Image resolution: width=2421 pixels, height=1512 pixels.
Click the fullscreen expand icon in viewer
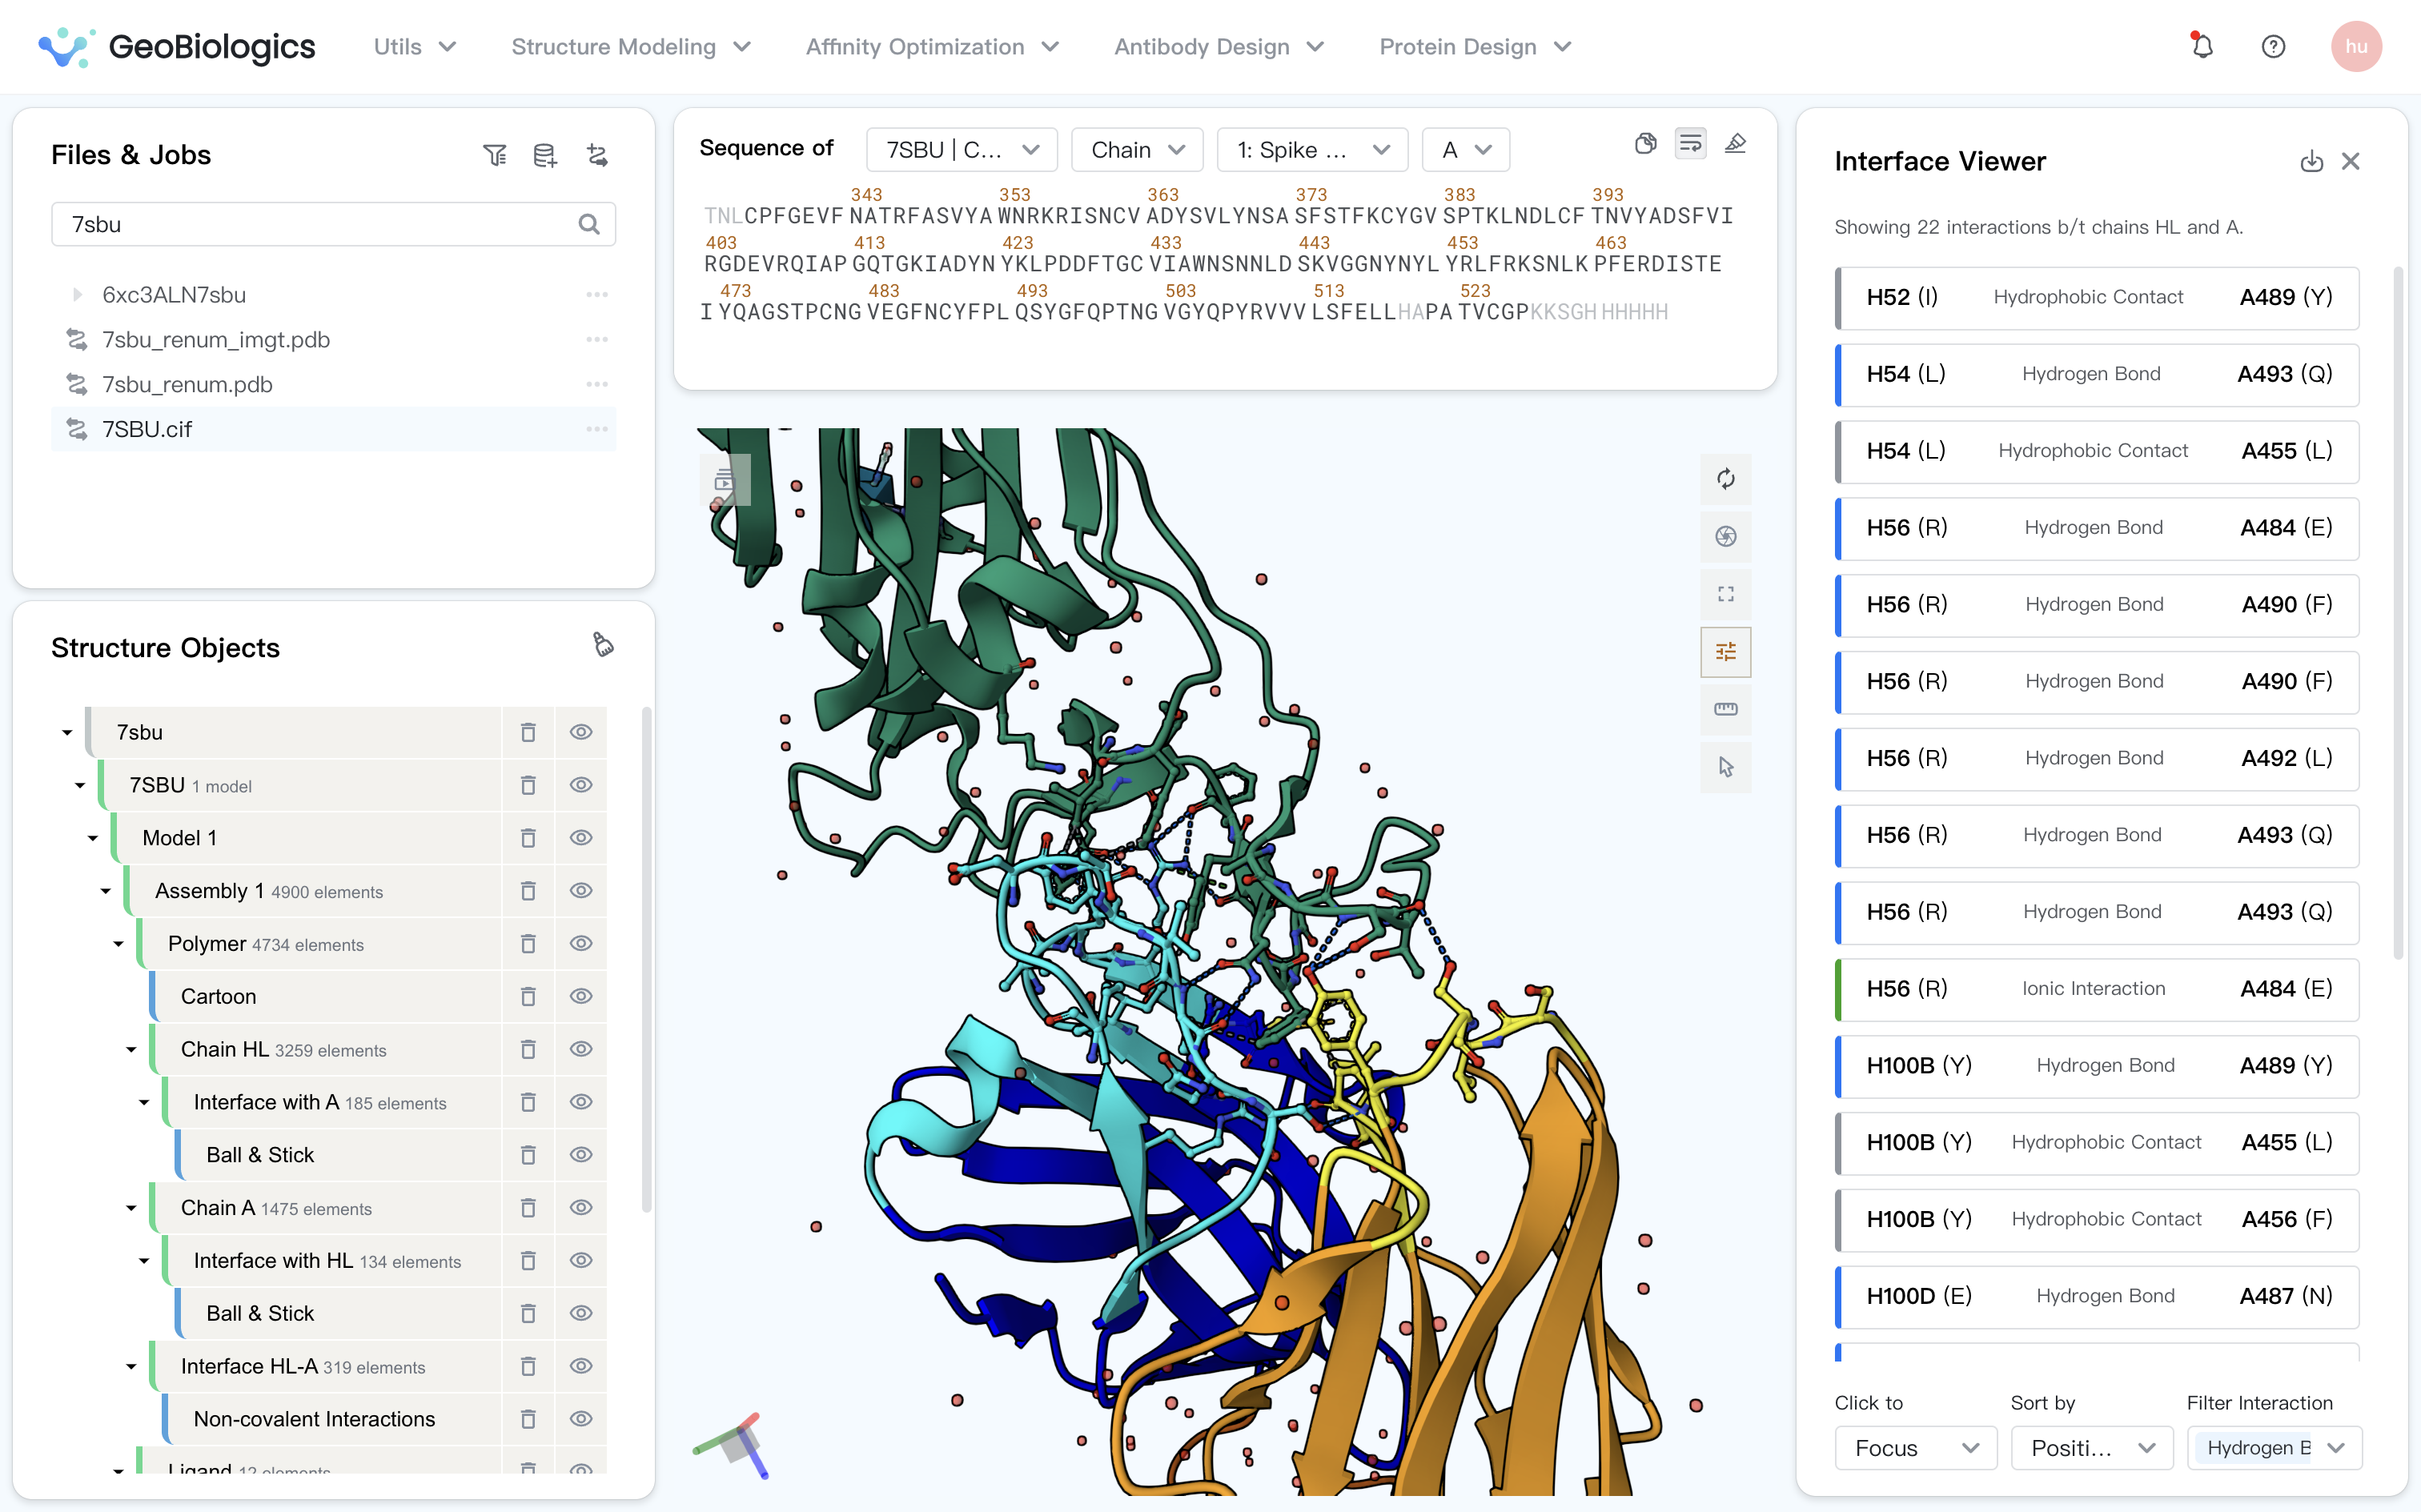(x=1726, y=594)
